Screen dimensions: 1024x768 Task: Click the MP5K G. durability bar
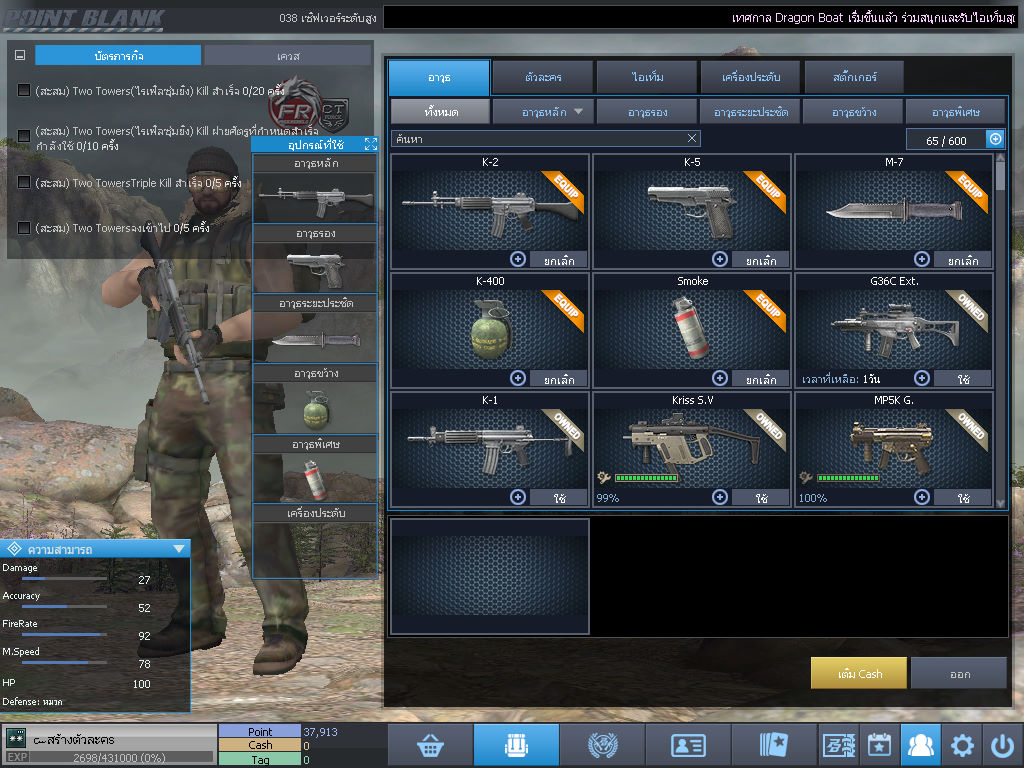(x=848, y=478)
